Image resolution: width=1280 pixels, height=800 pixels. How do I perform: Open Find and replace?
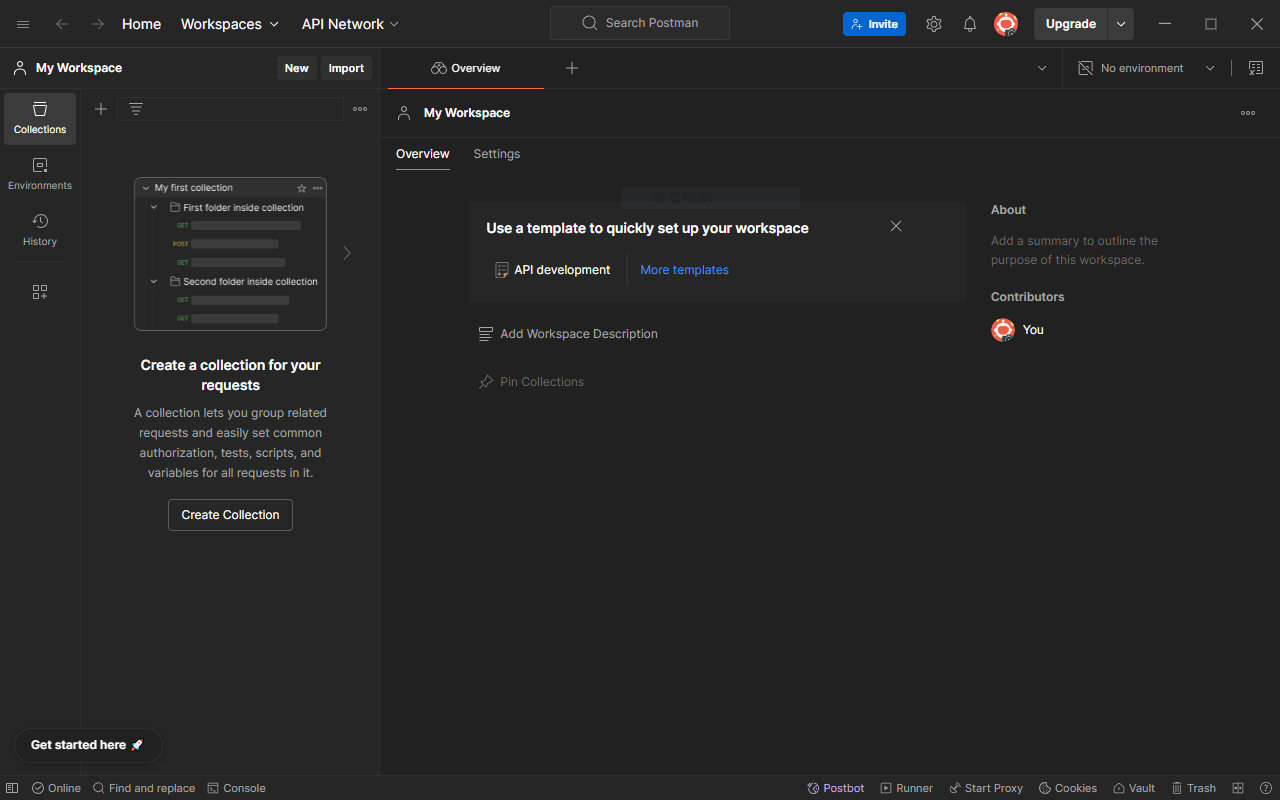pos(144,788)
